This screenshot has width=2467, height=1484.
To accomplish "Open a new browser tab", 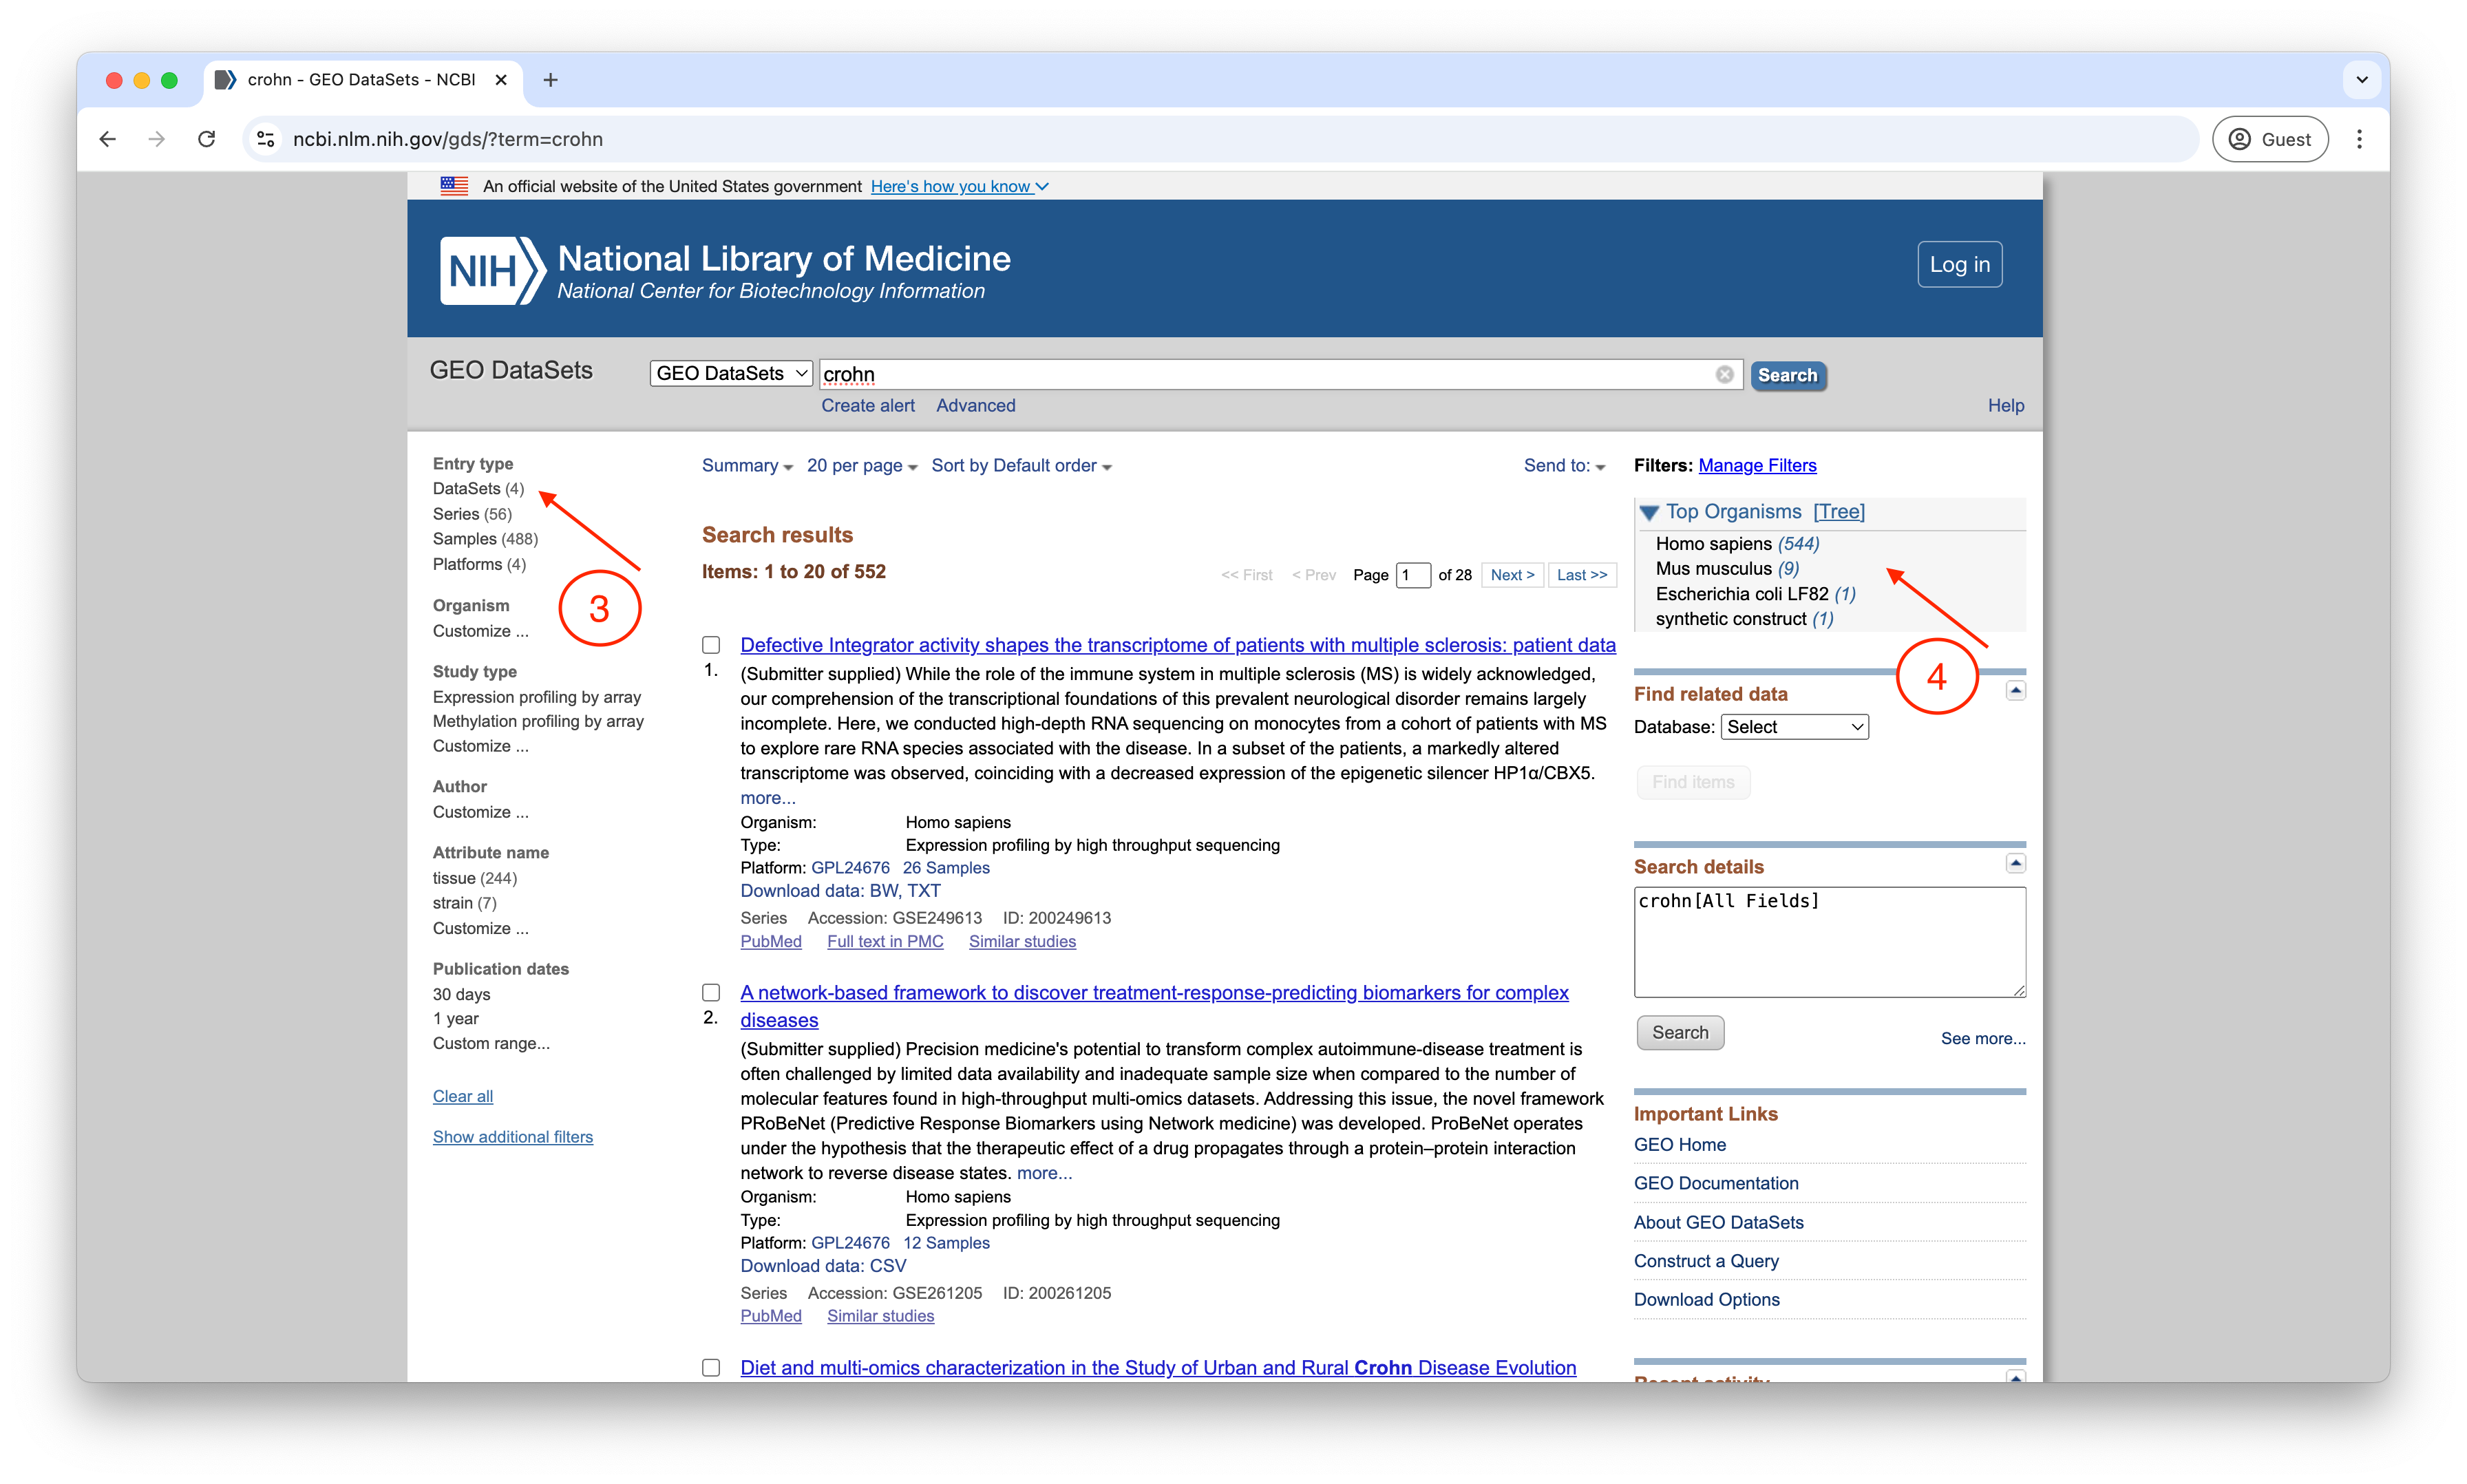I will point(550,80).
